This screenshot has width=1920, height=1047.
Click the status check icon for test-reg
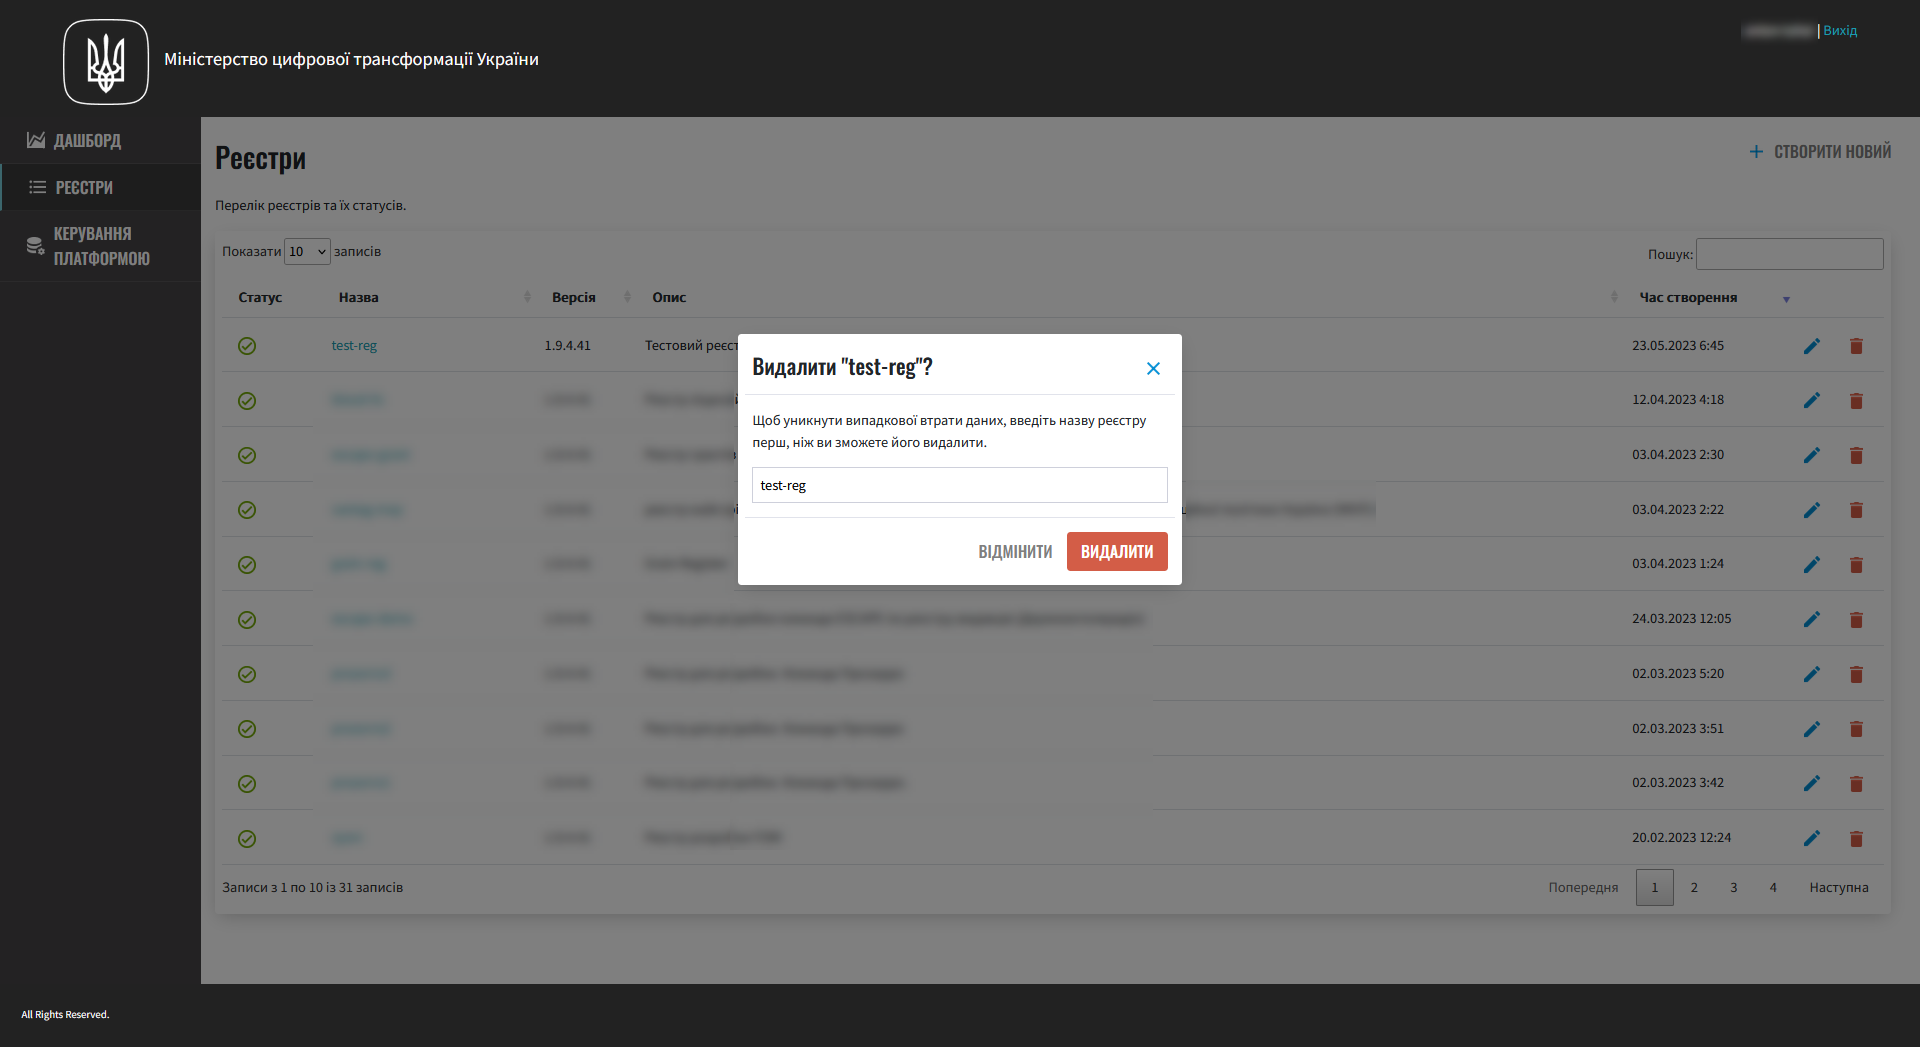247,346
